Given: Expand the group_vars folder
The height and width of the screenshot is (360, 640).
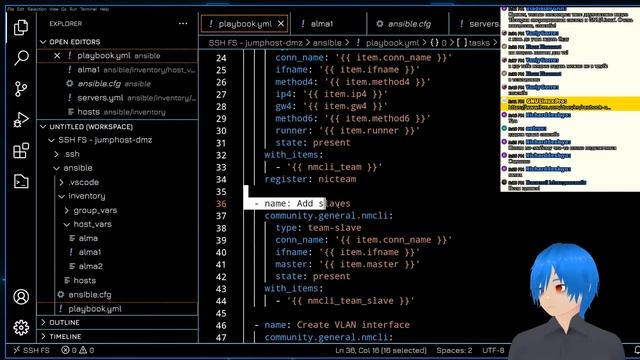Looking at the screenshot, I should point(67,210).
